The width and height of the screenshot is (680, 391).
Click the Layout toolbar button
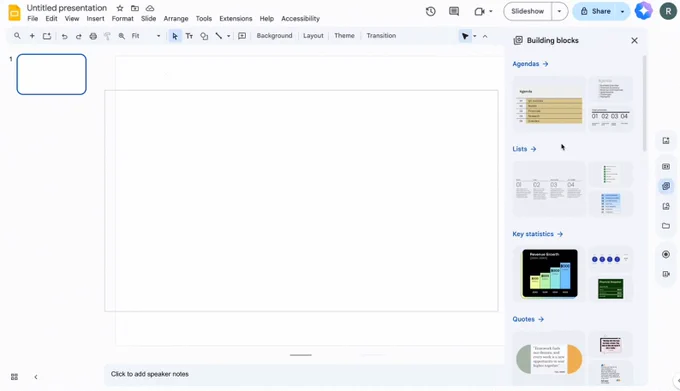313,36
